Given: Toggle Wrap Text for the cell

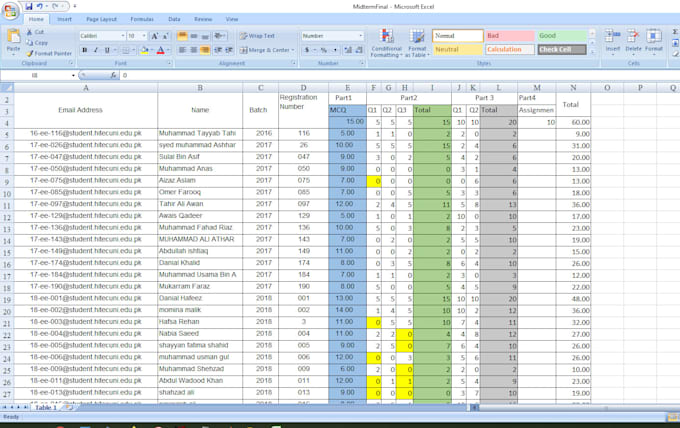Looking at the screenshot, I should tap(257, 36).
